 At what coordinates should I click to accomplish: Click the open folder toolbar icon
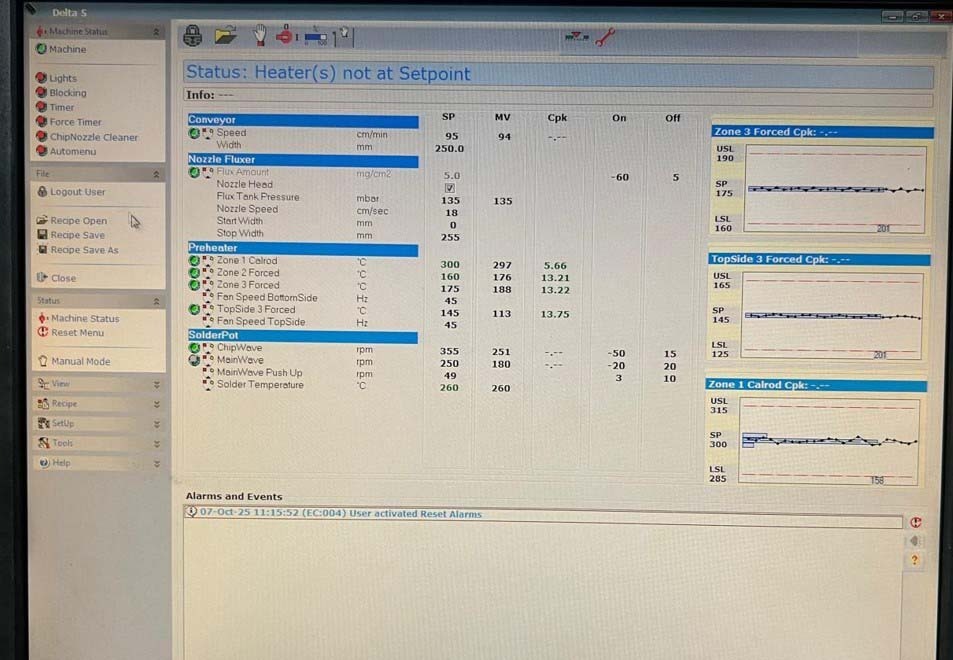(226, 36)
